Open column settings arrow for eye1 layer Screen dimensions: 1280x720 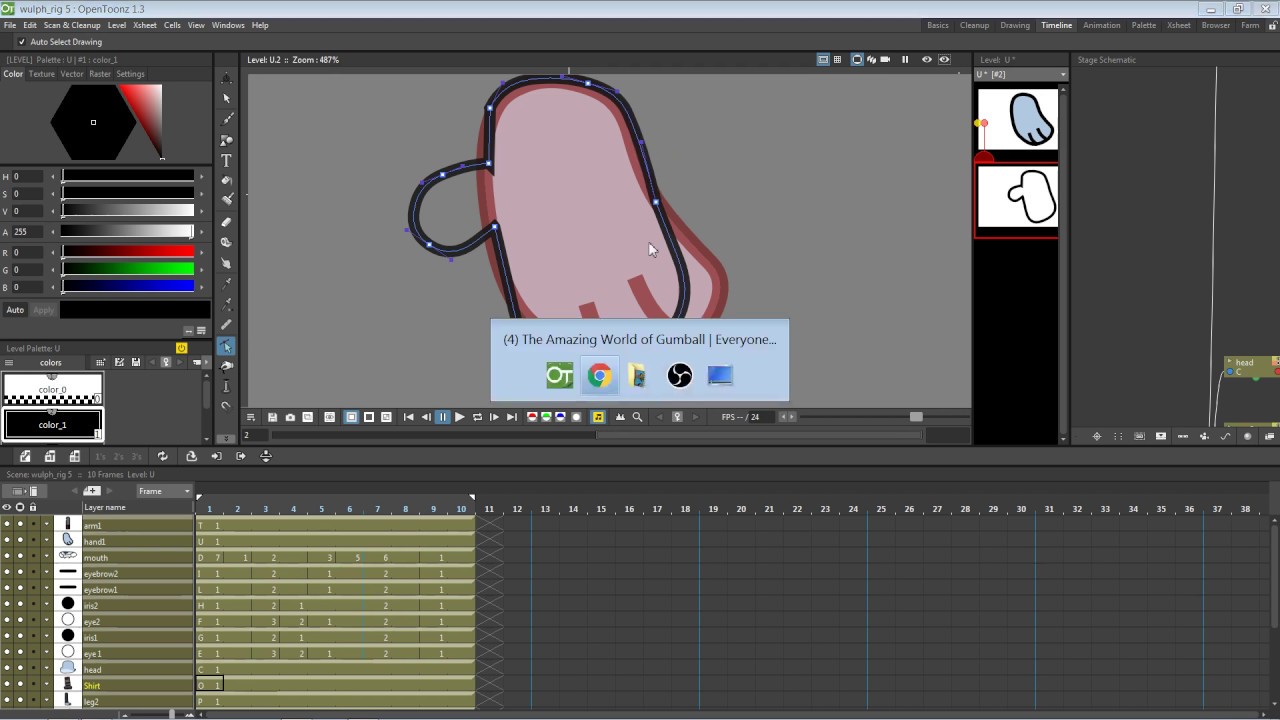click(x=45, y=654)
